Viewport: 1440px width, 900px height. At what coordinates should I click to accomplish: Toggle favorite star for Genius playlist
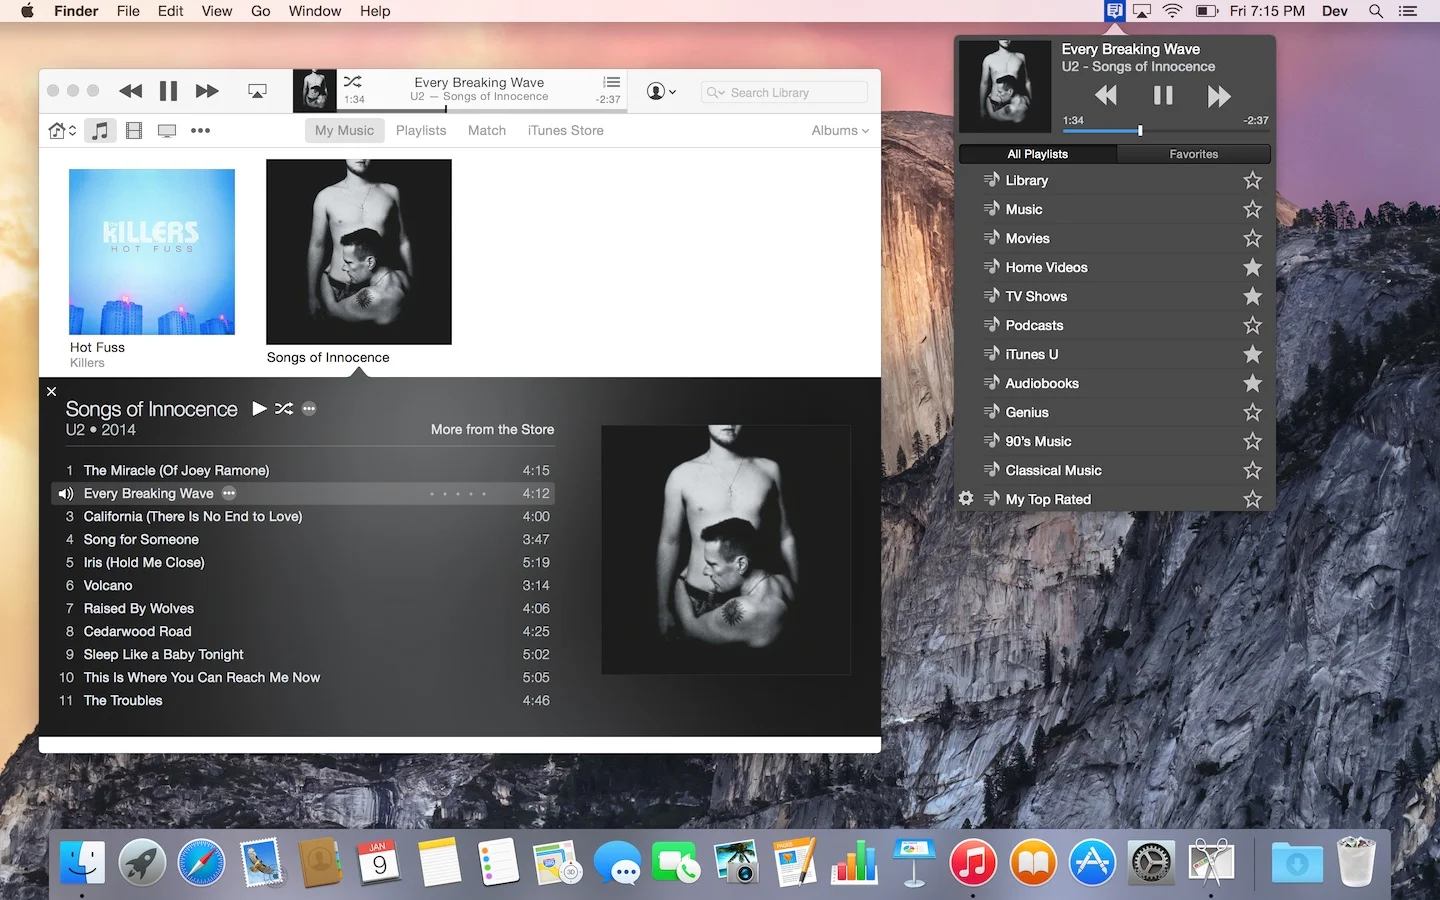[x=1252, y=412]
